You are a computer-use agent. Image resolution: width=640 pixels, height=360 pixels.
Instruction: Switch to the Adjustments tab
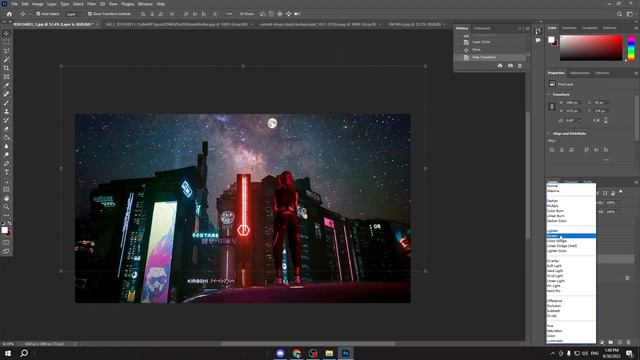pos(580,73)
